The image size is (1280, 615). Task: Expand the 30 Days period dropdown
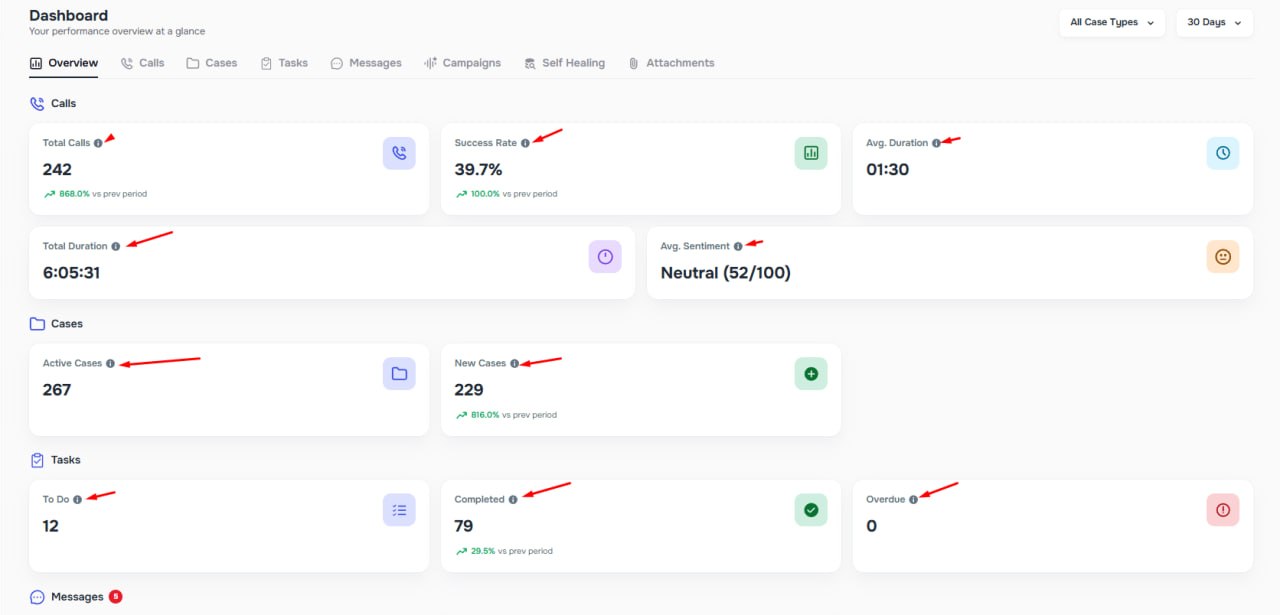pyautogui.click(x=1214, y=22)
